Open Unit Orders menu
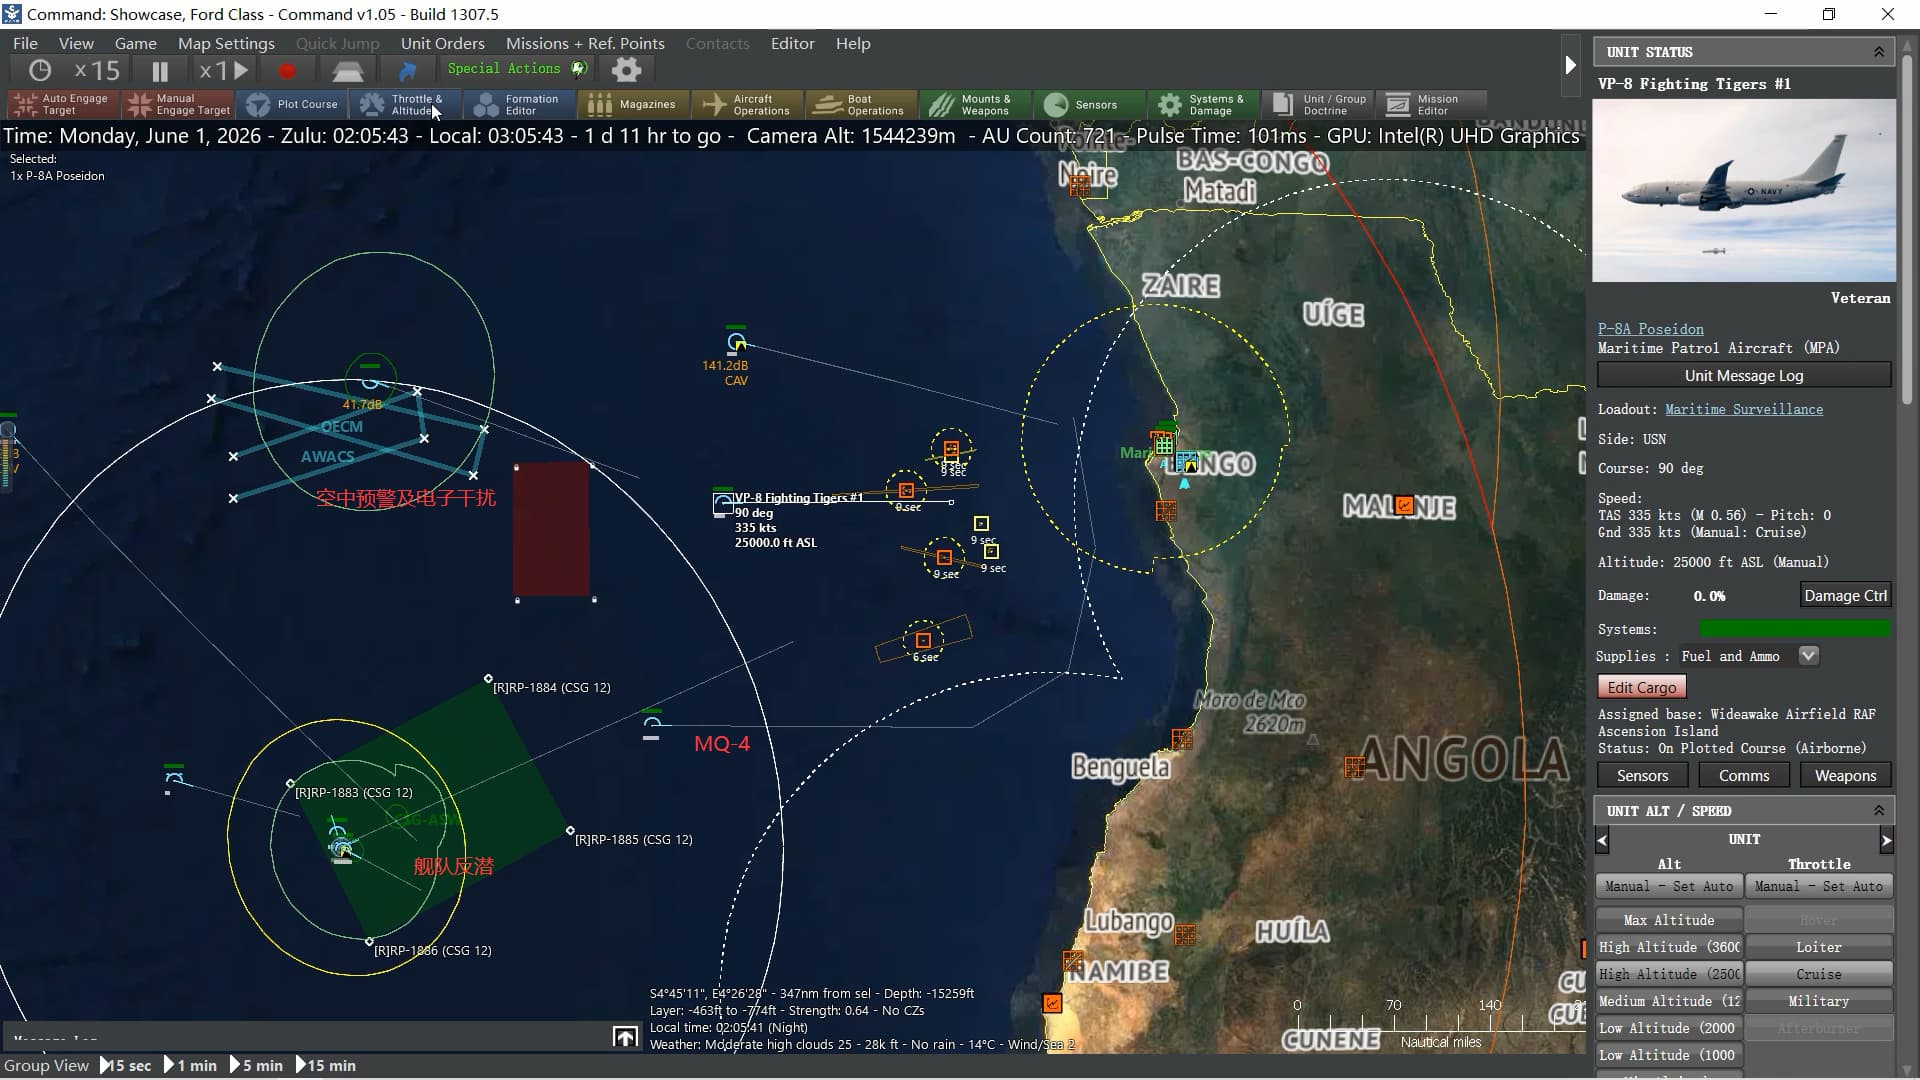The width and height of the screenshot is (1920, 1080). tap(442, 43)
